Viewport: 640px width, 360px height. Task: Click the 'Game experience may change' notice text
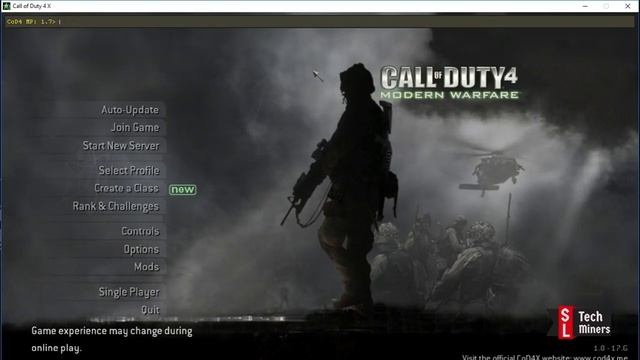(x=111, y=339)
